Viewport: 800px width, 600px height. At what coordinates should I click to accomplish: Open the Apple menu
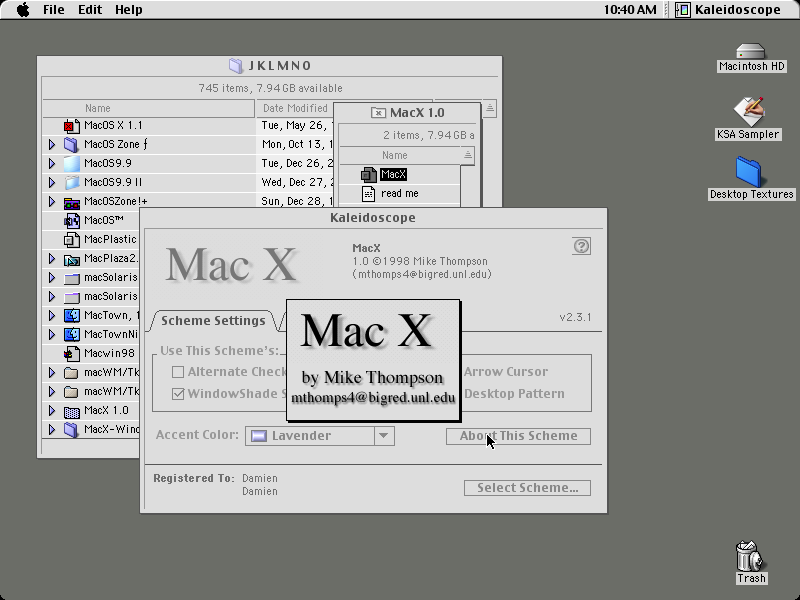pyautogui.click(x=23, y=10)
